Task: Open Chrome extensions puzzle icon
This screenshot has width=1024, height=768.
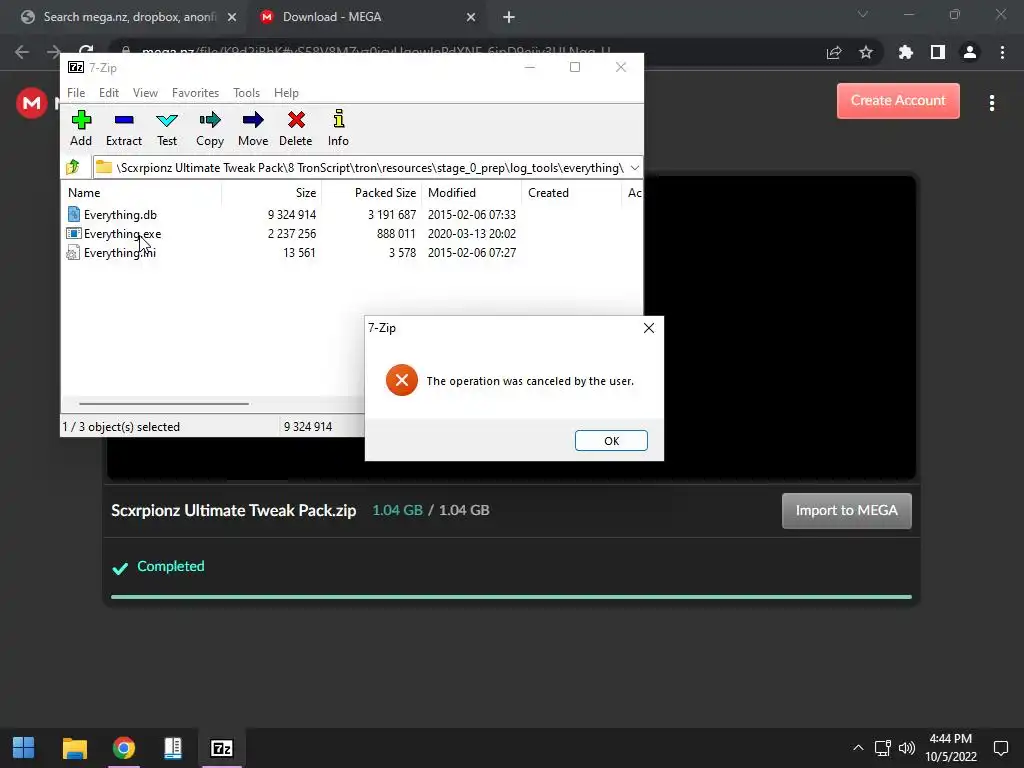Action: 905,52
